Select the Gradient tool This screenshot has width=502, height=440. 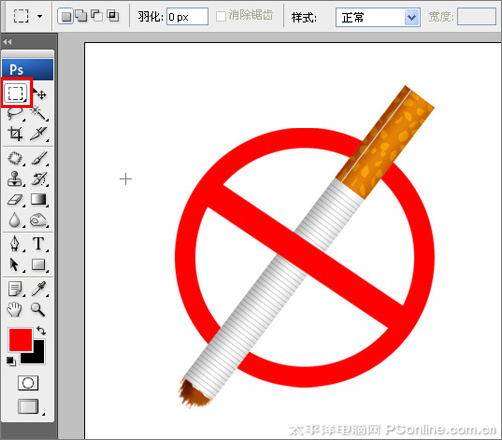pyautogui.click(x=39, y=200)
